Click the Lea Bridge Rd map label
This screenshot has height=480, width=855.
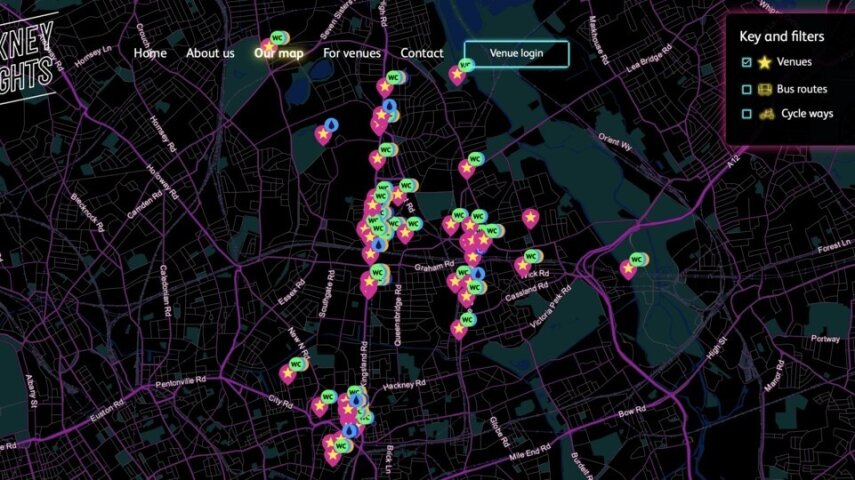(649, 59)
